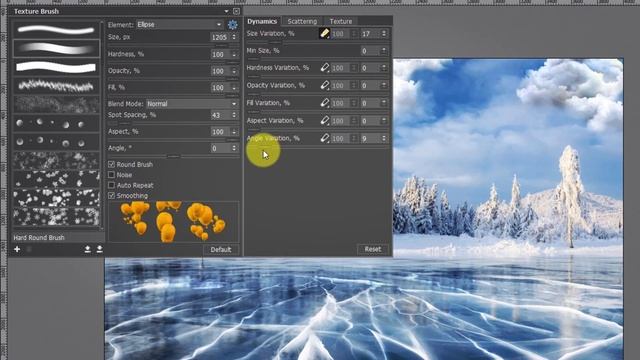Toggle pen pressure for Hardness Variation
640x360 pixels.
point(324,68)
